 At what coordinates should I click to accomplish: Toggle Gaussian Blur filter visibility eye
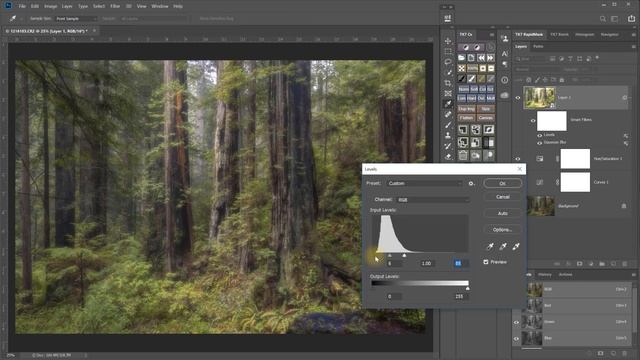(x=540, y=143)
